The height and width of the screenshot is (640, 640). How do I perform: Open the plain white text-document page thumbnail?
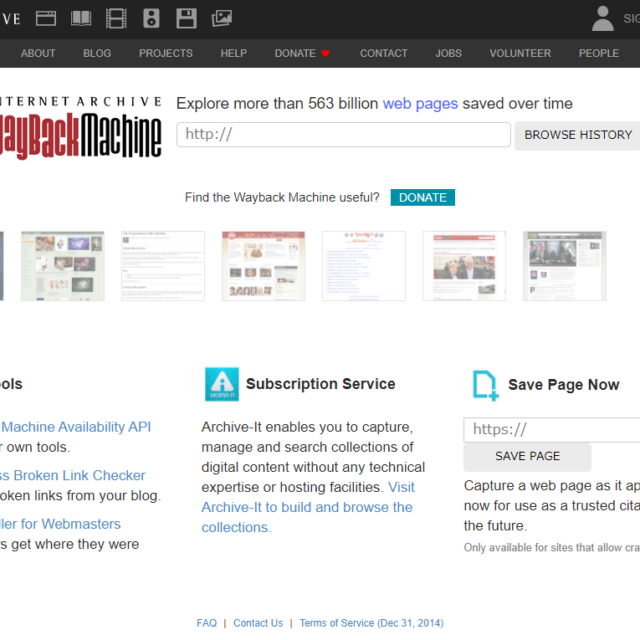click(x=163, y=266)
